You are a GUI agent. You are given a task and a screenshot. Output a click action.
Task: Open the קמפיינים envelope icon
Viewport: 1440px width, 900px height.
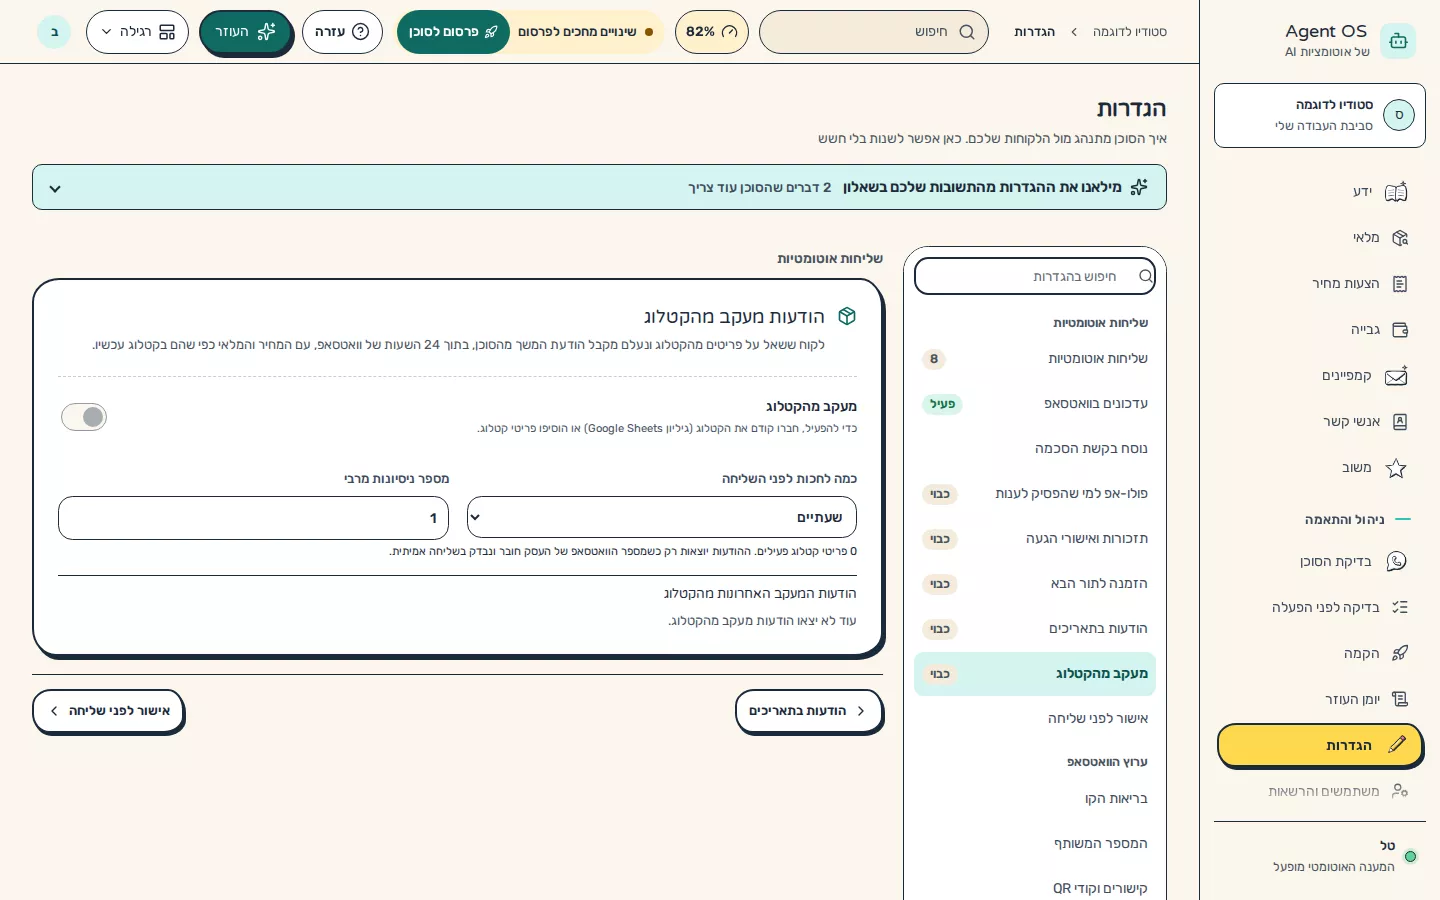click(1396, 376)
